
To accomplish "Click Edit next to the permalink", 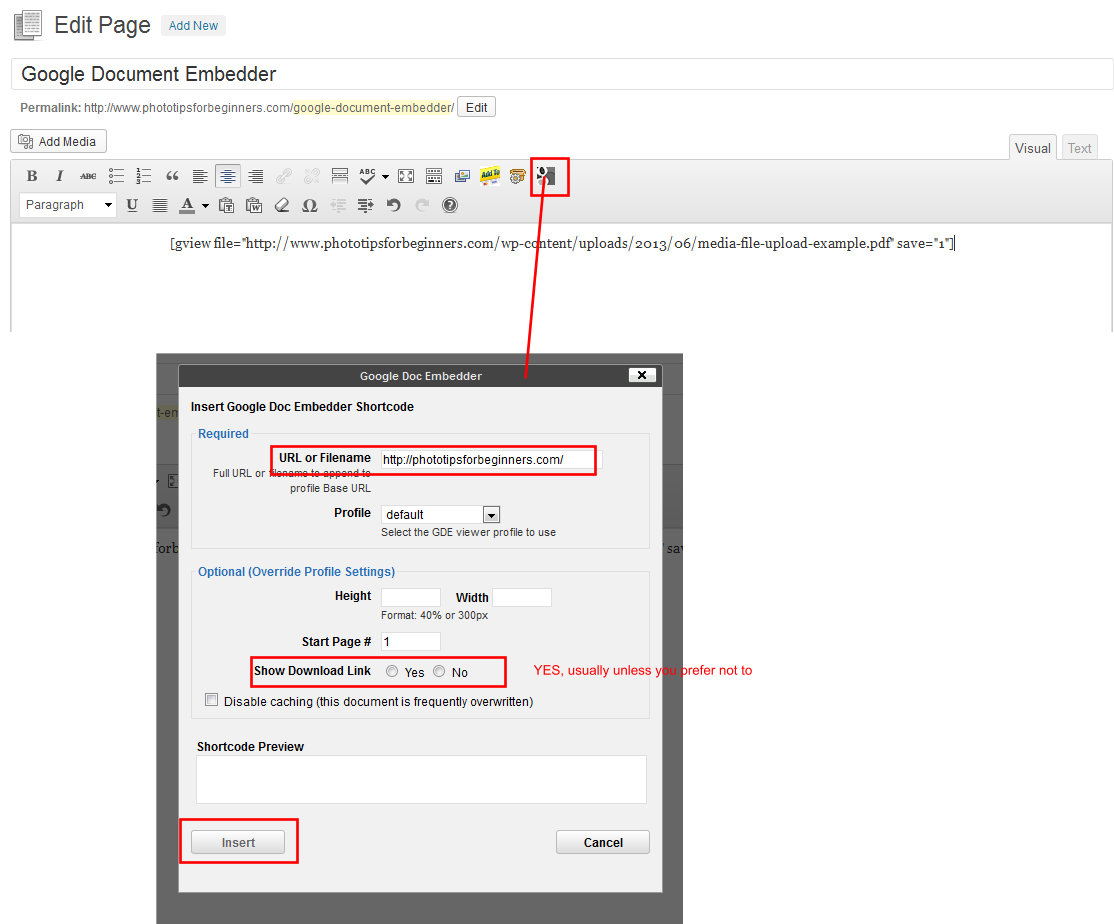I will [x=476, y=107].
